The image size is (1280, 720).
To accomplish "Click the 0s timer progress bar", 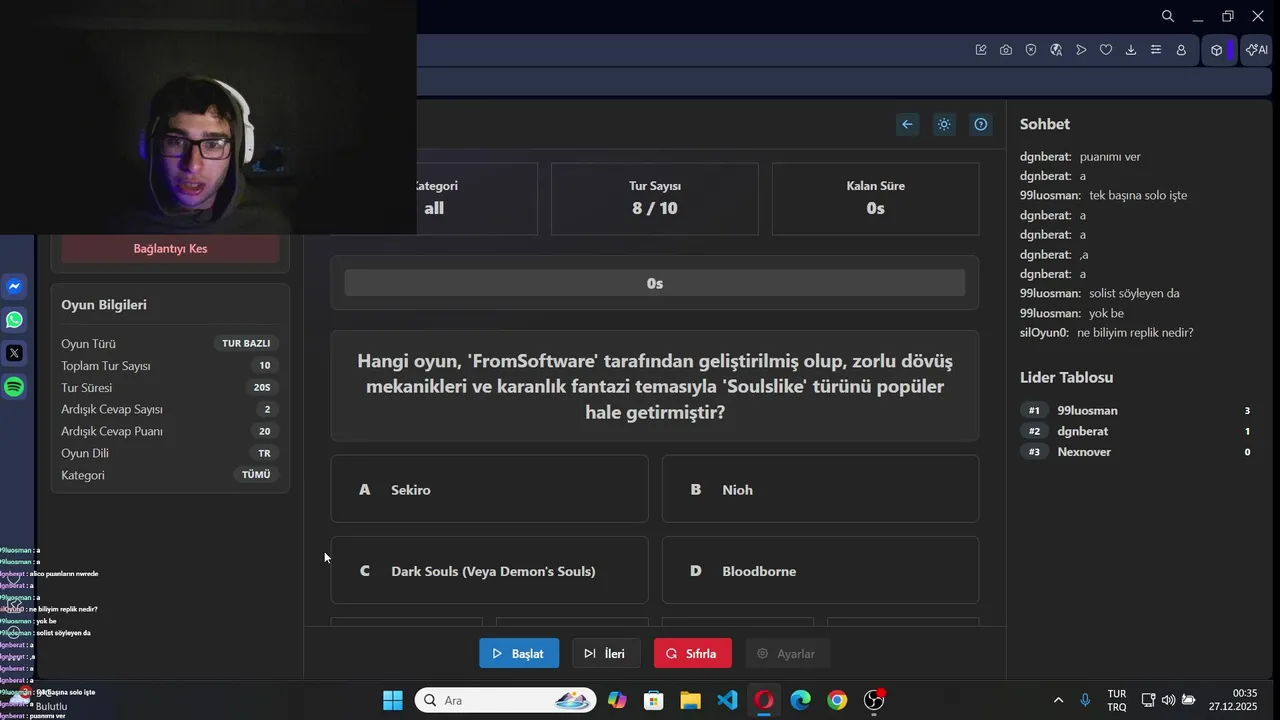I will (x=655, y=283).
